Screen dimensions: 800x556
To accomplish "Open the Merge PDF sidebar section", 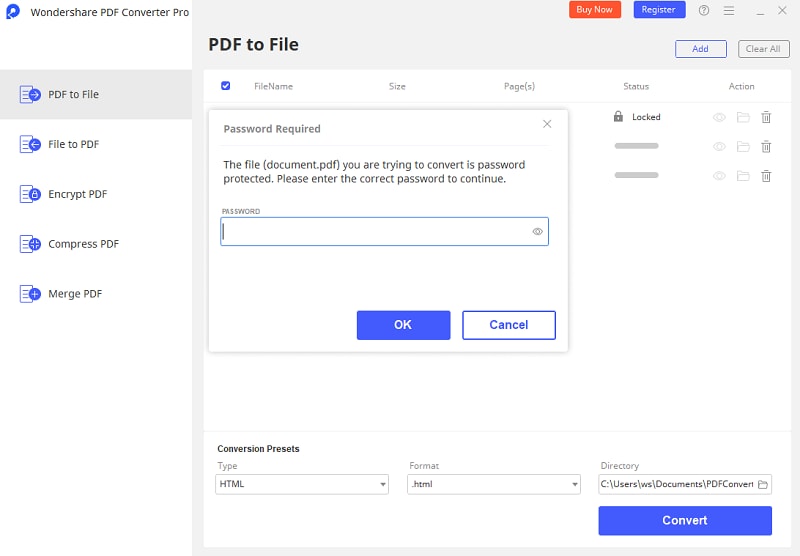I will pyautogui.click(x=75, y=294).
